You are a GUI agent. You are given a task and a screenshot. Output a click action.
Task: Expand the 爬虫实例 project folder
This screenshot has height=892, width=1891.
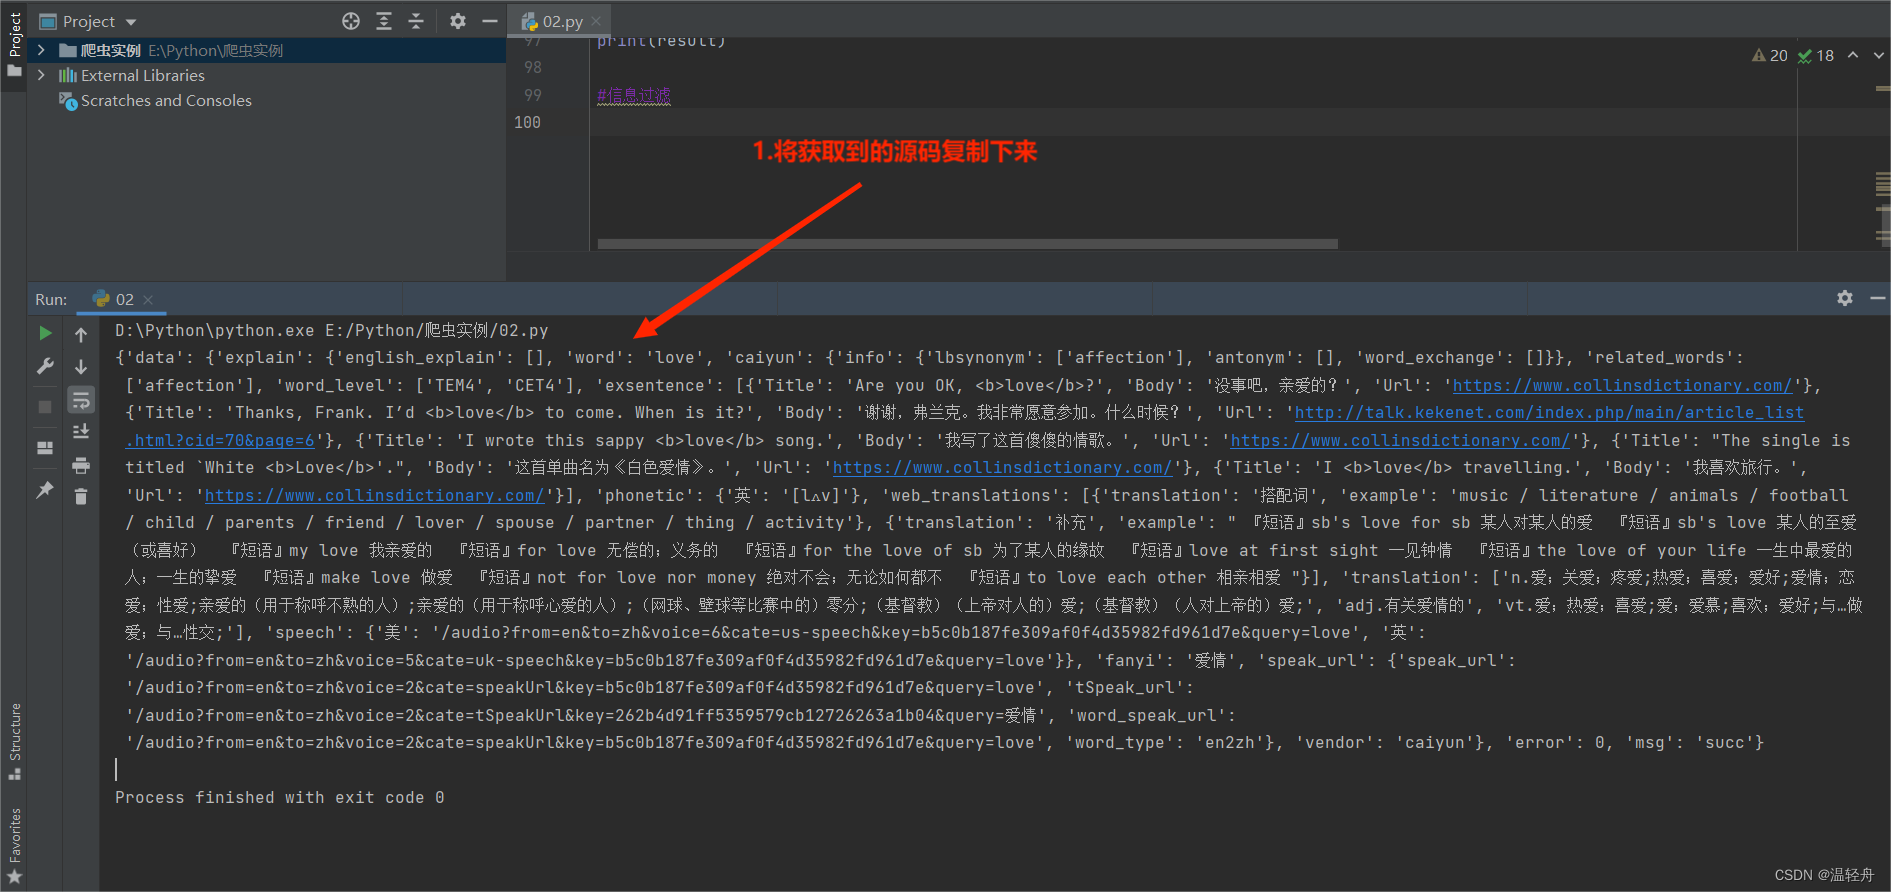(x=41, y=50)
